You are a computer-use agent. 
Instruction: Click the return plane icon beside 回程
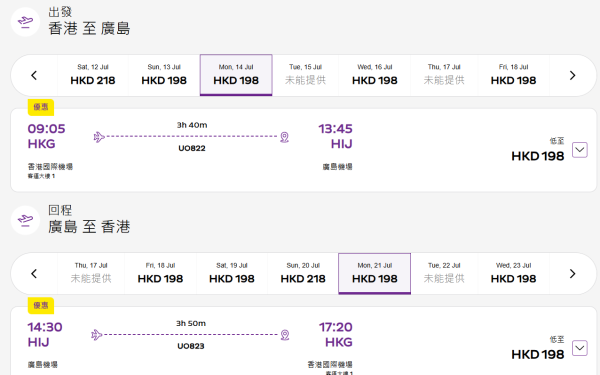click(25, 220)
